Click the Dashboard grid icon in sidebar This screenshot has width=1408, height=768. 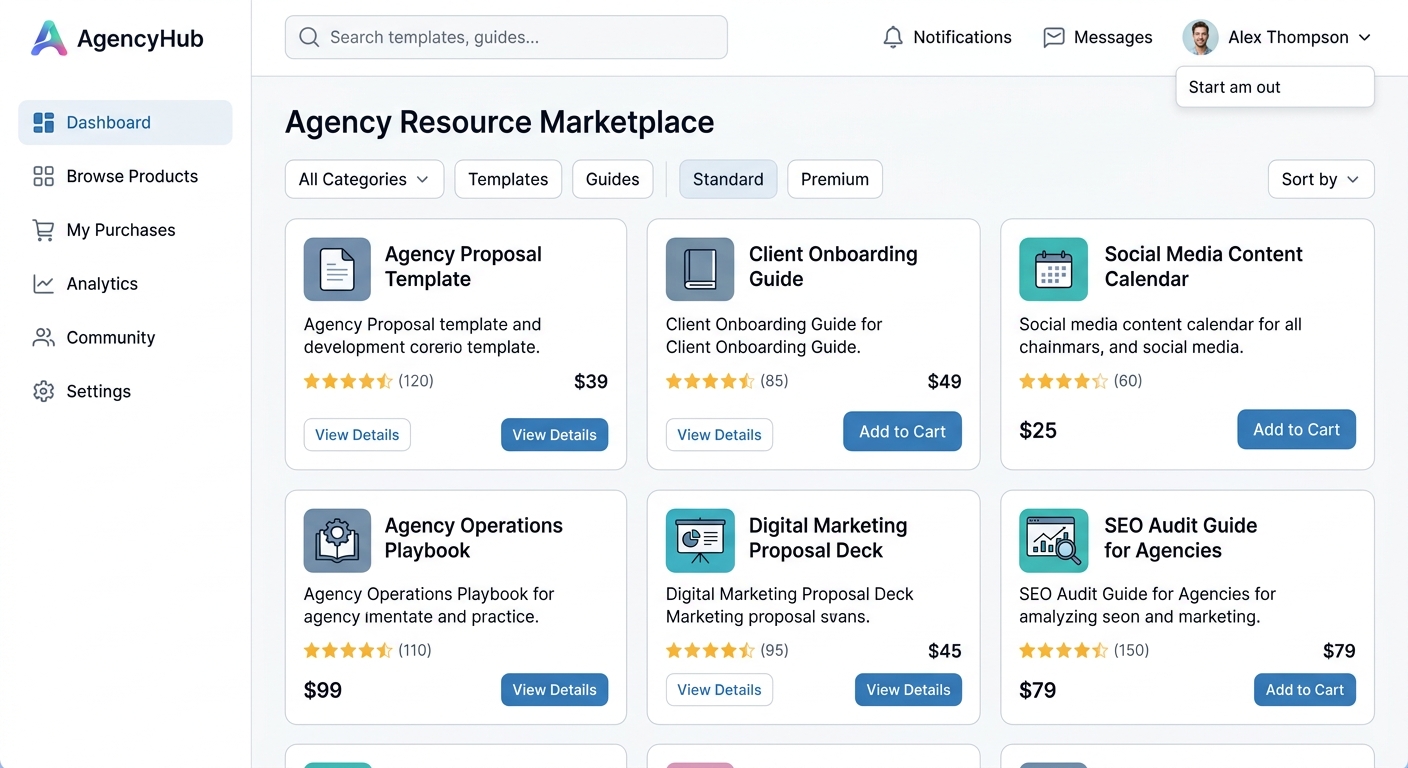(43, 123)
